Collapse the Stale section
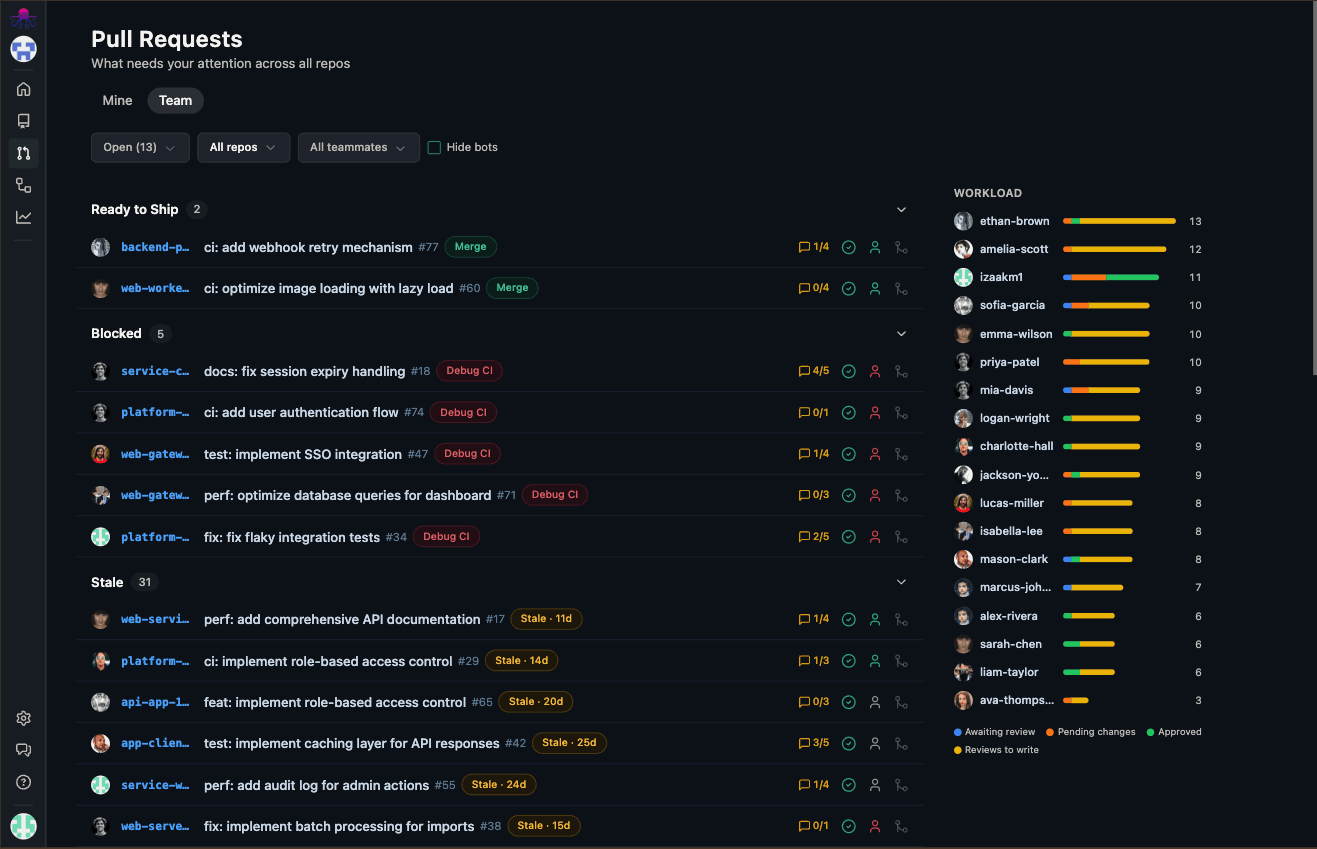Viewport: 1317px width, 849px height. coord(901,581)
